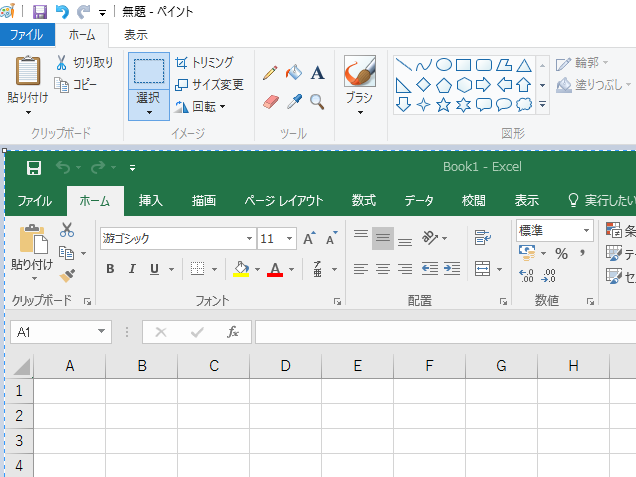Open the 回転 rotate dropdown in Paint
Viewport: 636px width, 477px height.
[201, 106]
